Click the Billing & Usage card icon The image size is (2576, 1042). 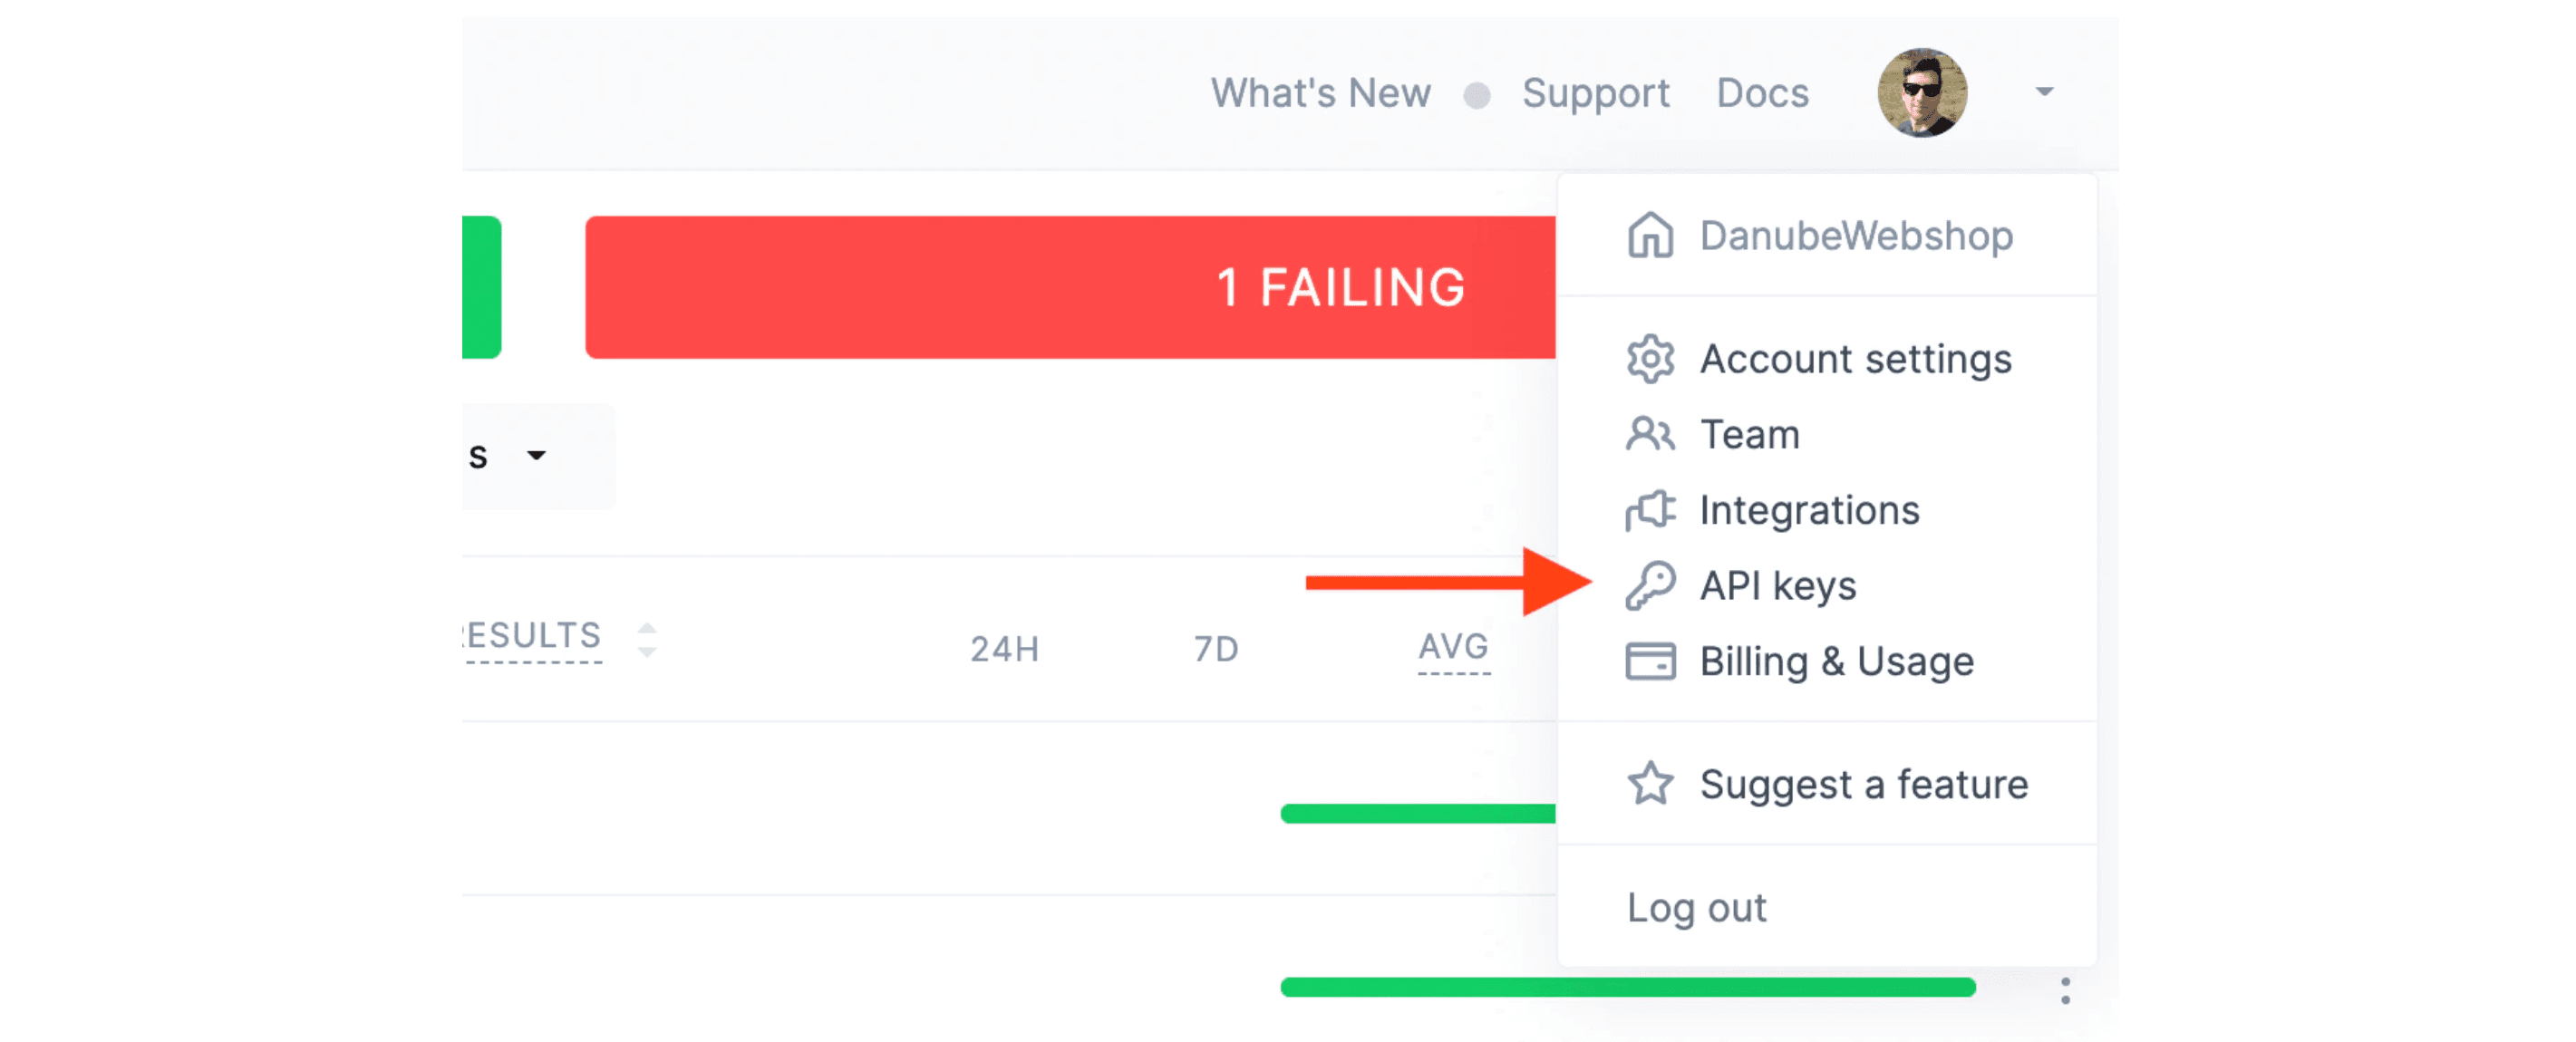coord(1649,661)
